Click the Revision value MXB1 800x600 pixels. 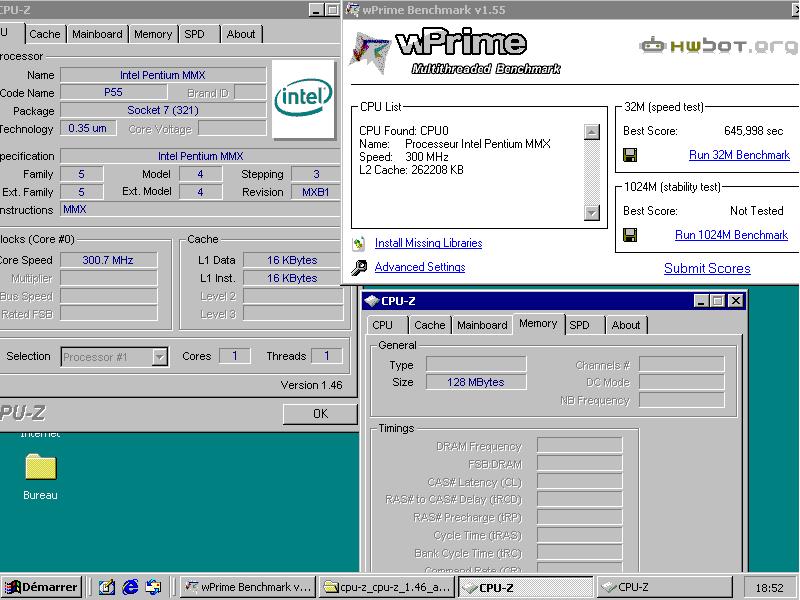point(315,192)
